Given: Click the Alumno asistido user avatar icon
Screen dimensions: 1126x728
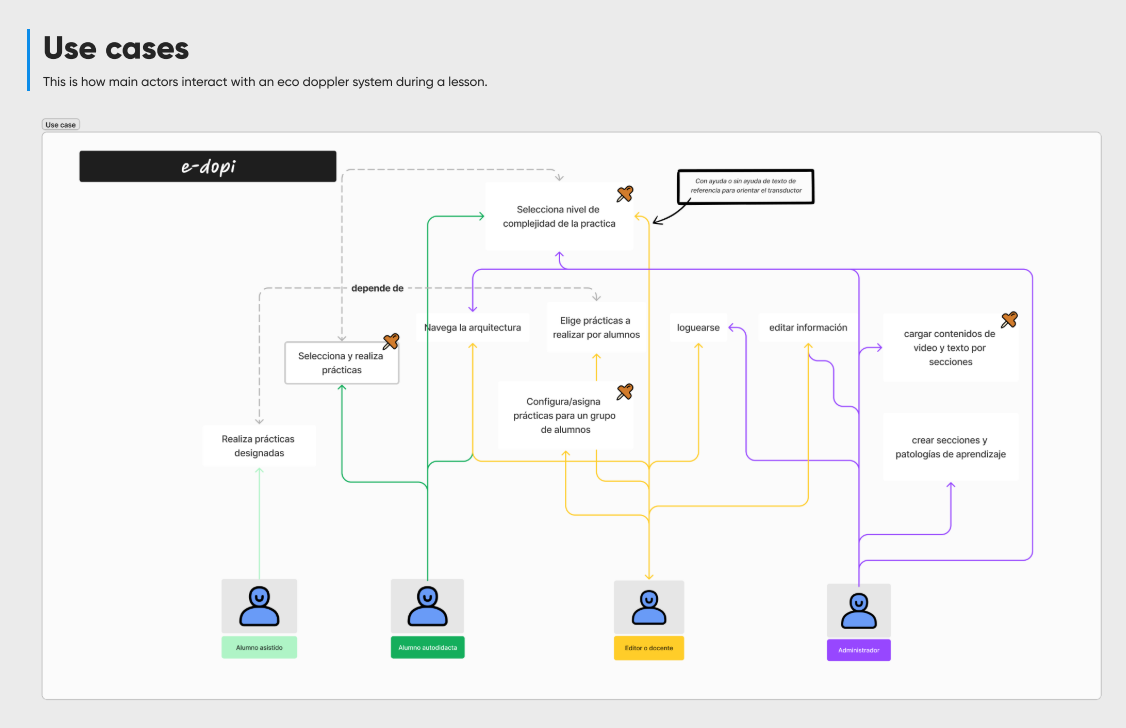Looking at the screenshot, I should [259, 606].
